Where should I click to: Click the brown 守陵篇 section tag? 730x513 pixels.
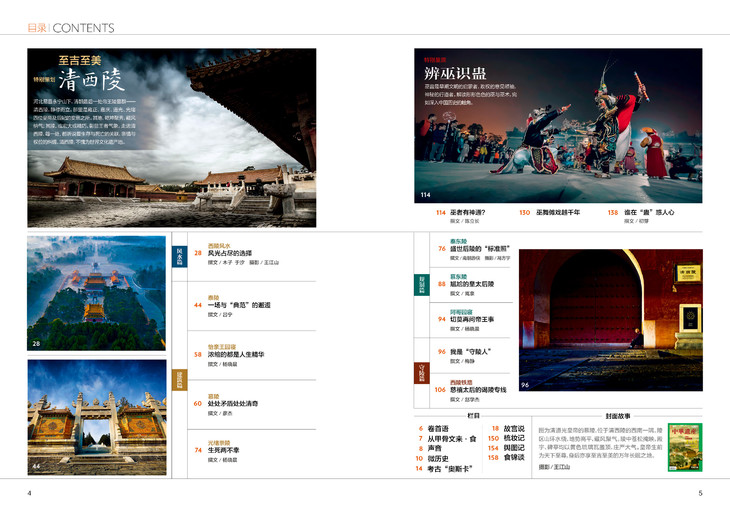coord(422,374)
